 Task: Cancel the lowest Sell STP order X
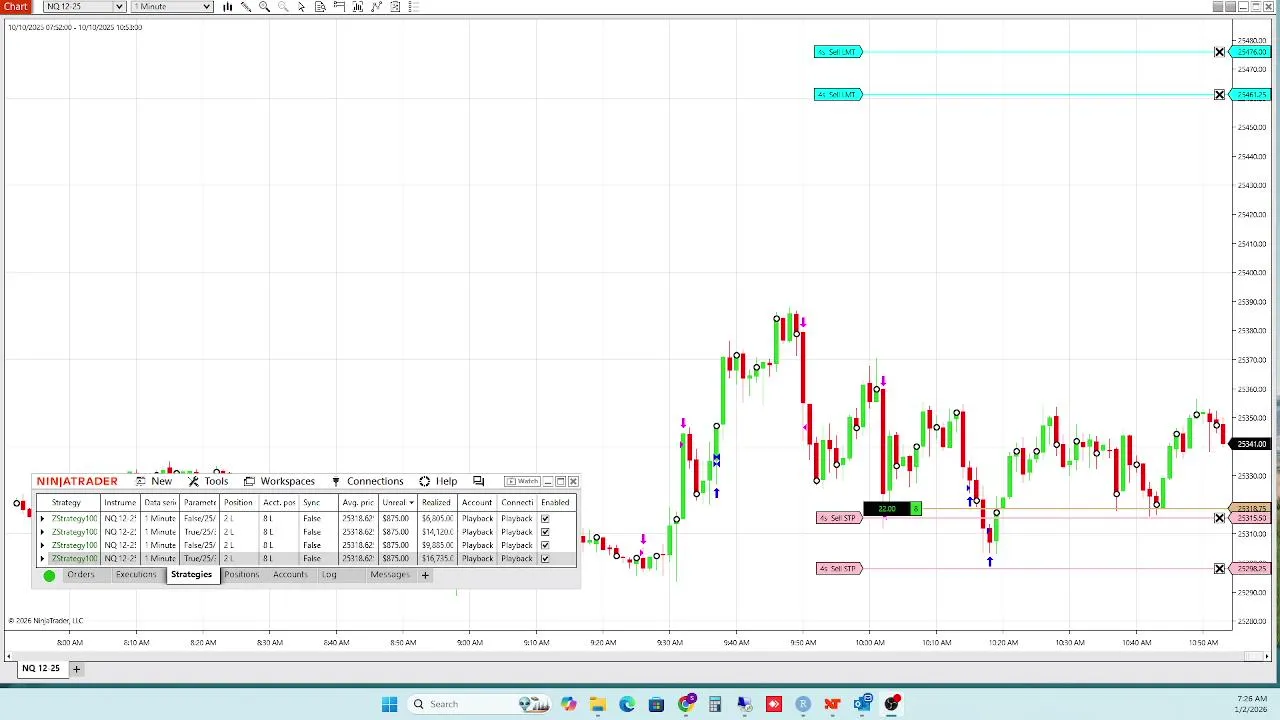coord(1219,569)
